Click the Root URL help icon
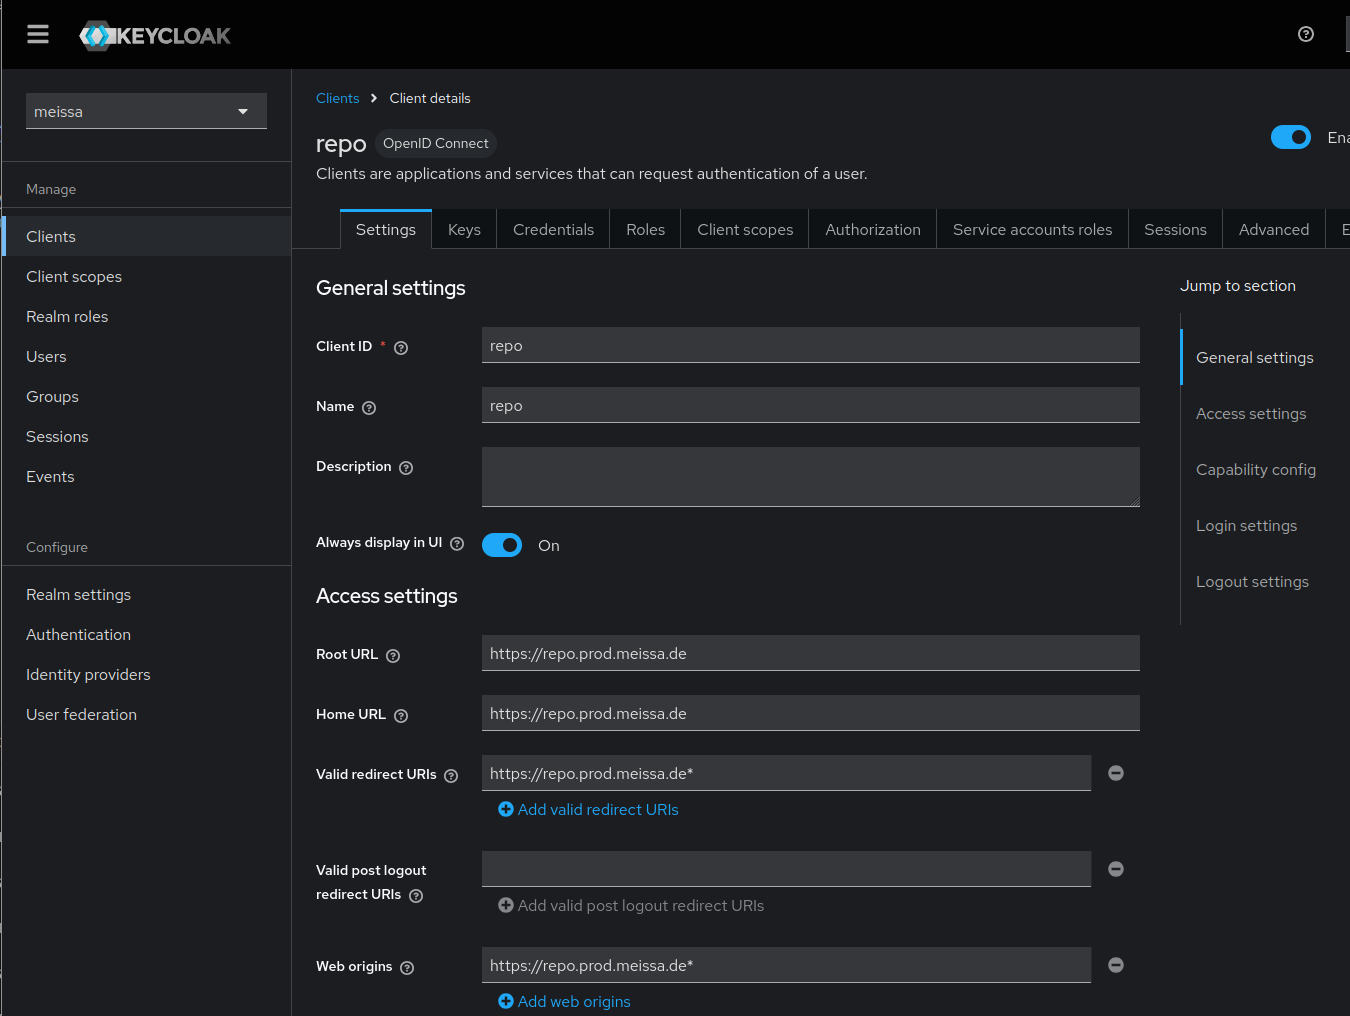The image size is (1350, 1016). pos(393,656)
